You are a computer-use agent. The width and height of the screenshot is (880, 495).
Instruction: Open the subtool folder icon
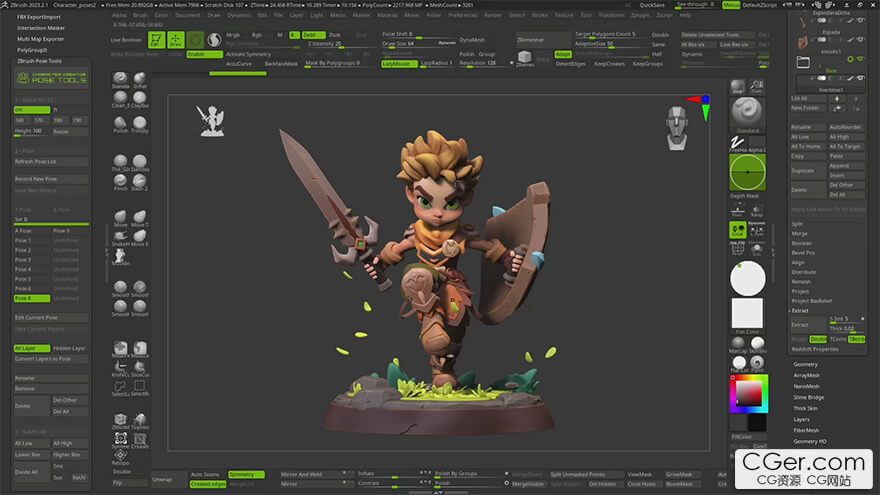(x=803, y=62)
